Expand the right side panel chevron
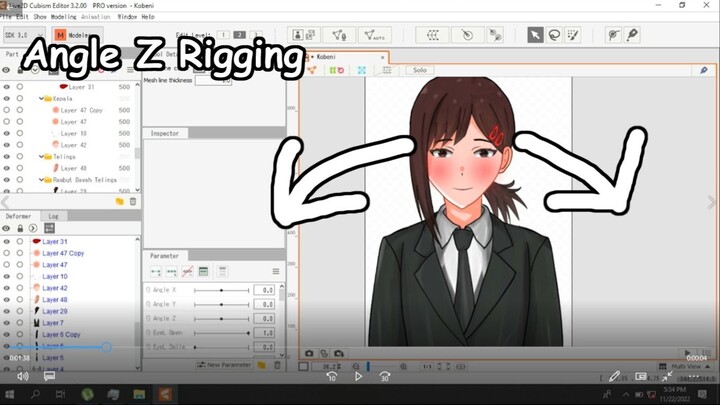 pos(711,202)
